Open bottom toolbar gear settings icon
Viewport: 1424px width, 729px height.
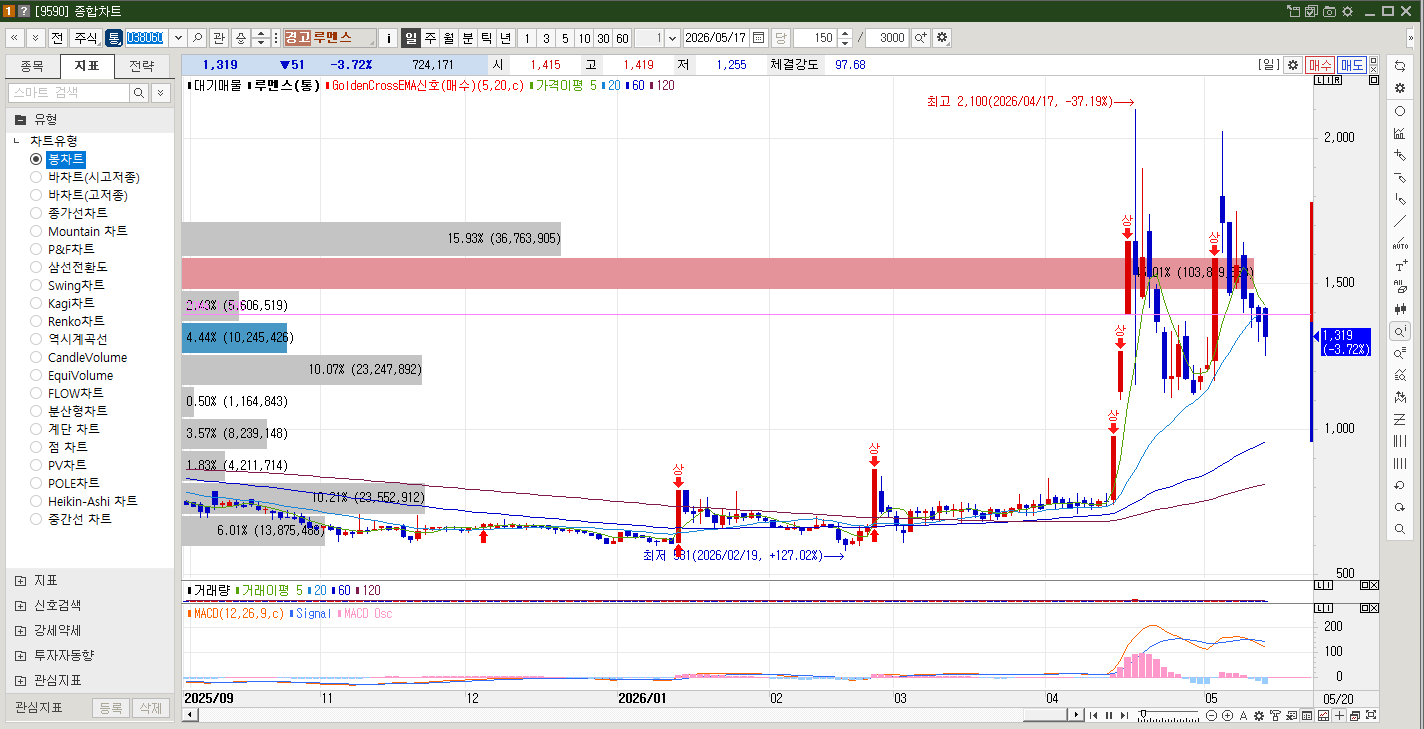1259,715
